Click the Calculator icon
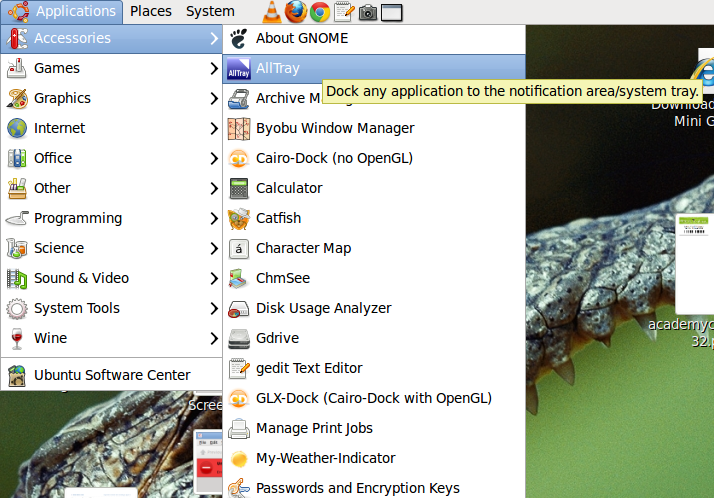 pos(239,189)
